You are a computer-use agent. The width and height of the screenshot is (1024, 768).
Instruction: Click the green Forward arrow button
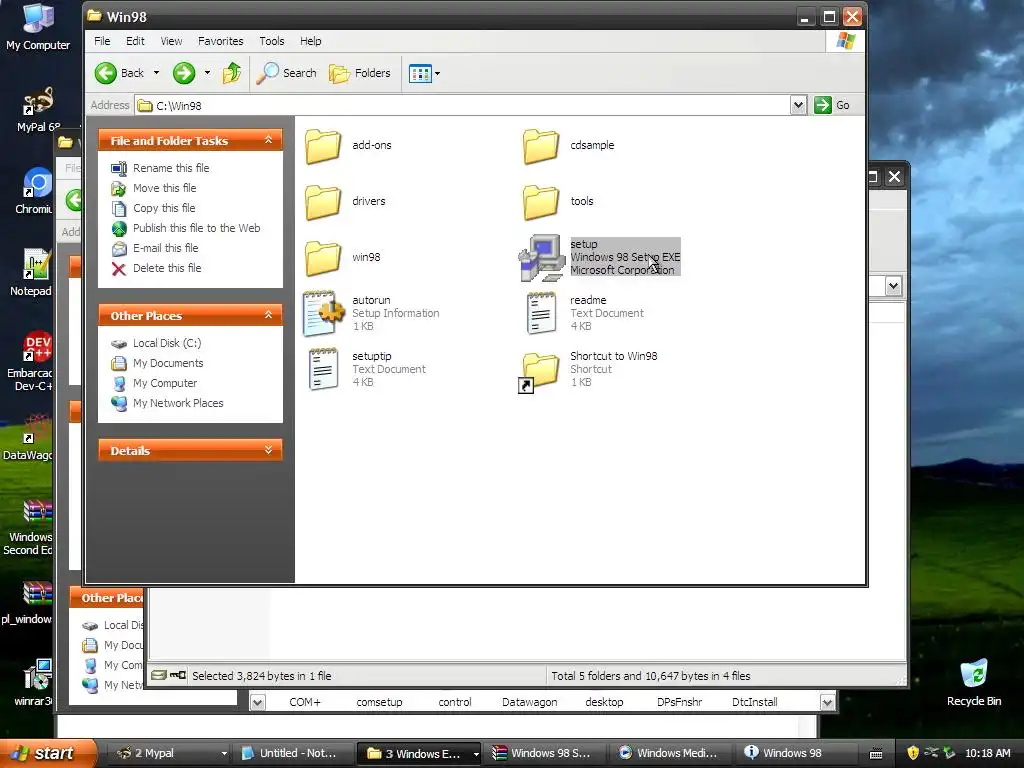[x=184, y=73]
